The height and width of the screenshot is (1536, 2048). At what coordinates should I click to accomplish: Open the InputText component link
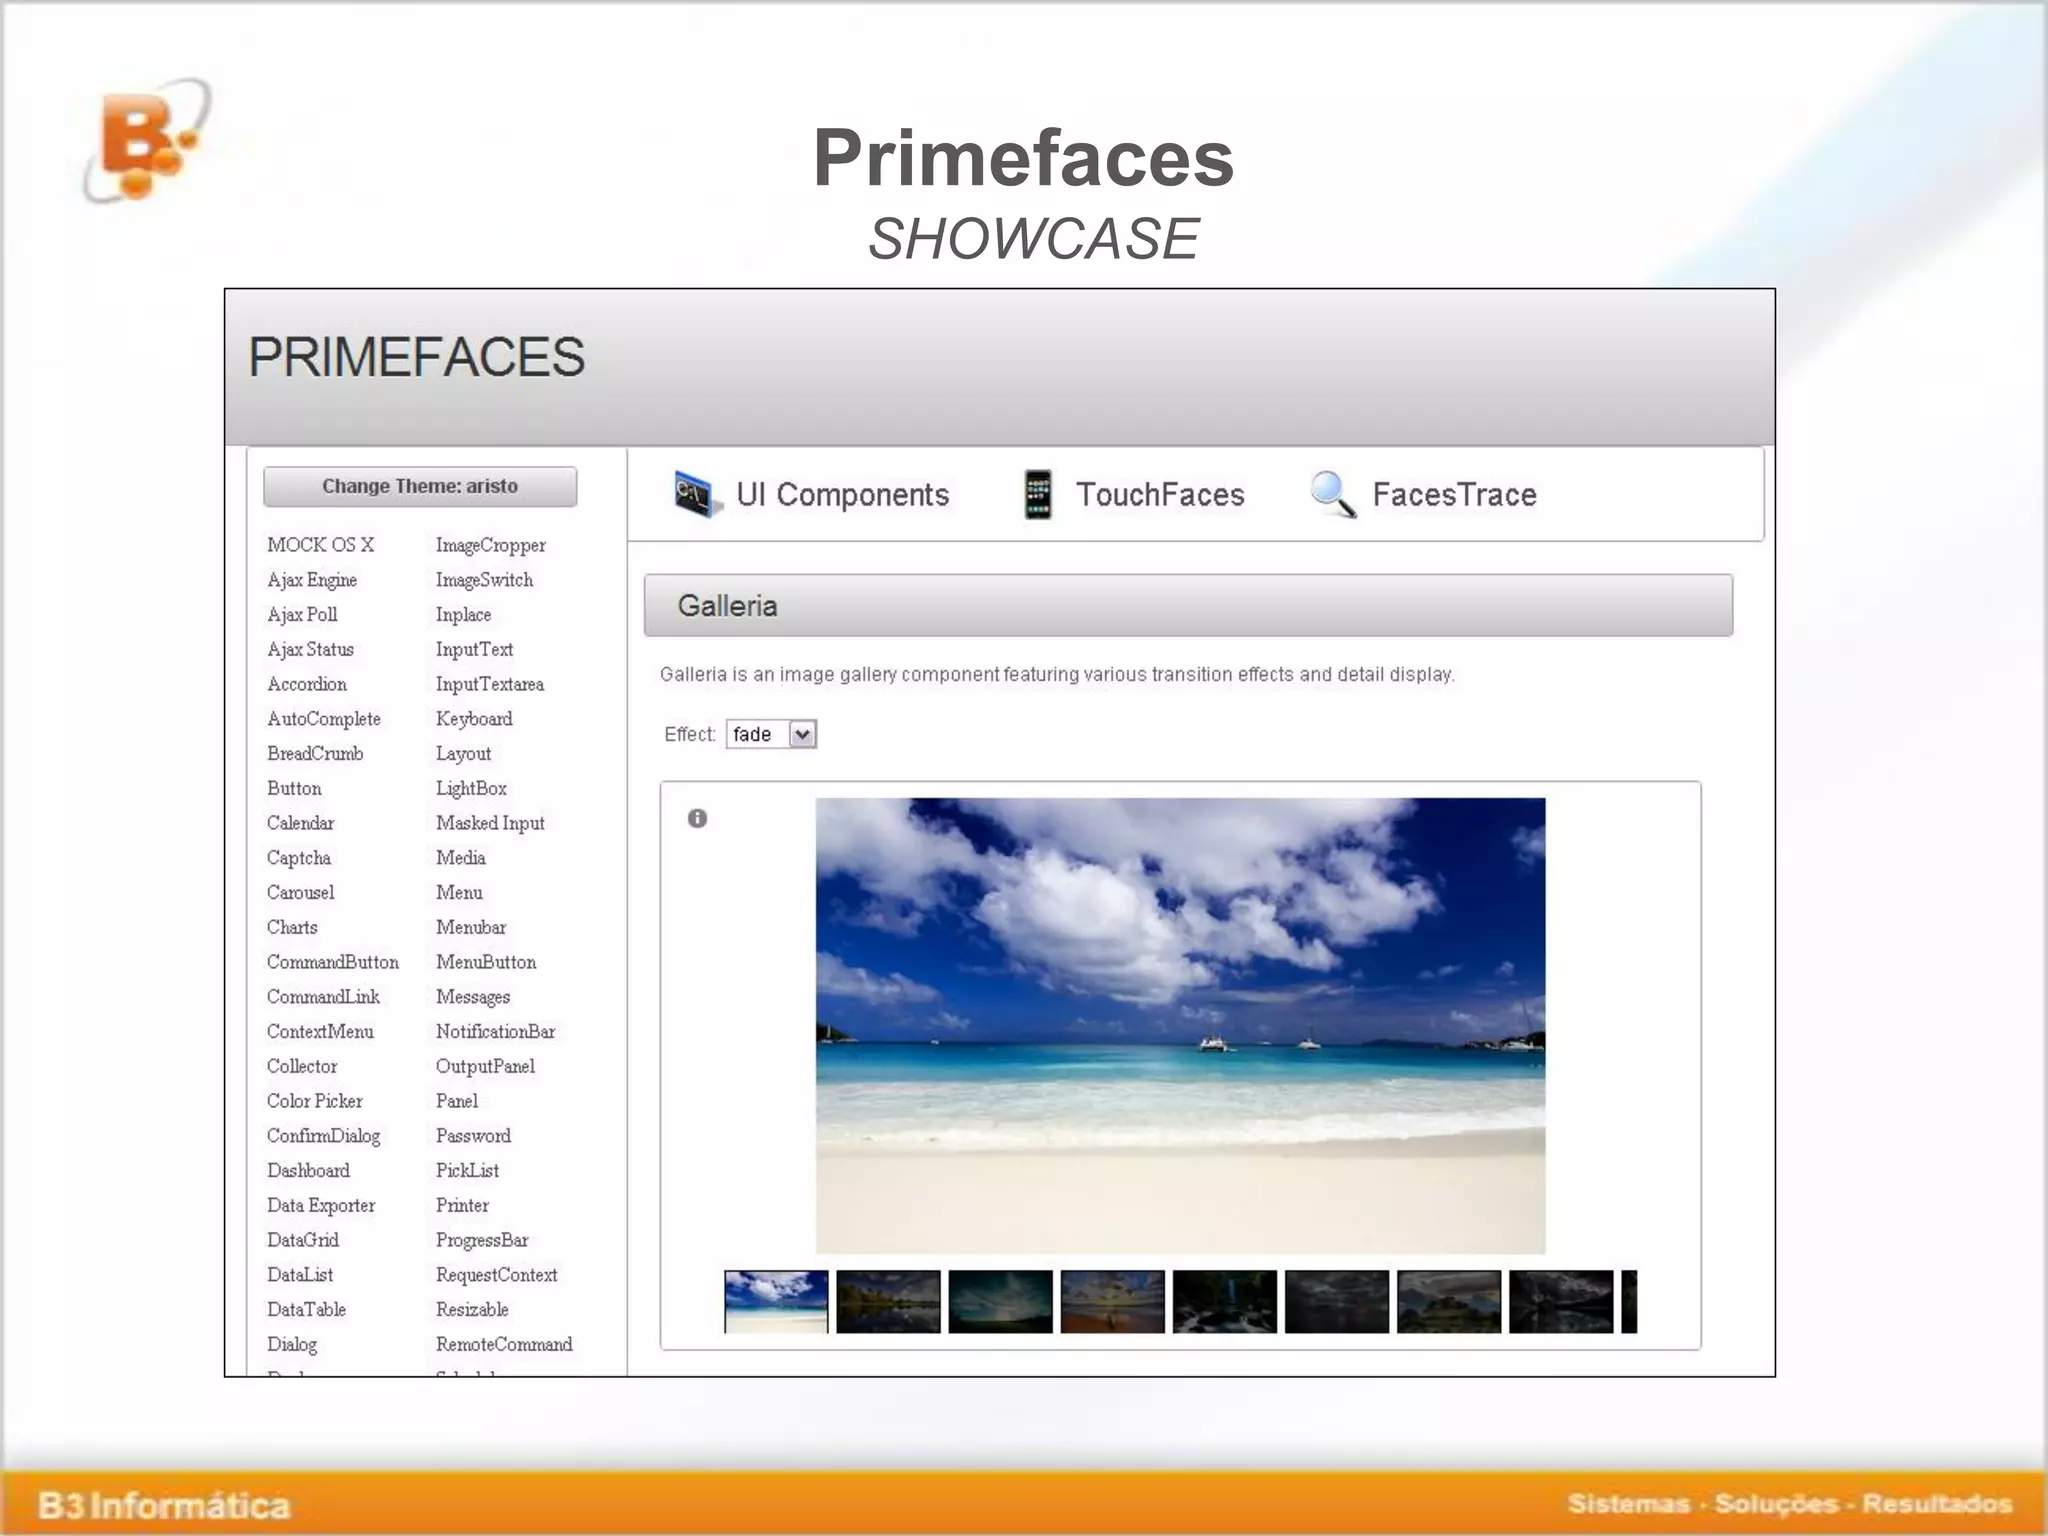tap(474, 650)
